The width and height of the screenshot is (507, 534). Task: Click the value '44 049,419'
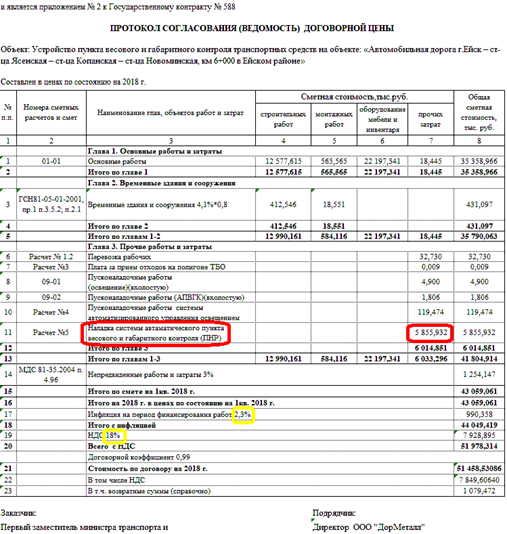tap(479, 425)
